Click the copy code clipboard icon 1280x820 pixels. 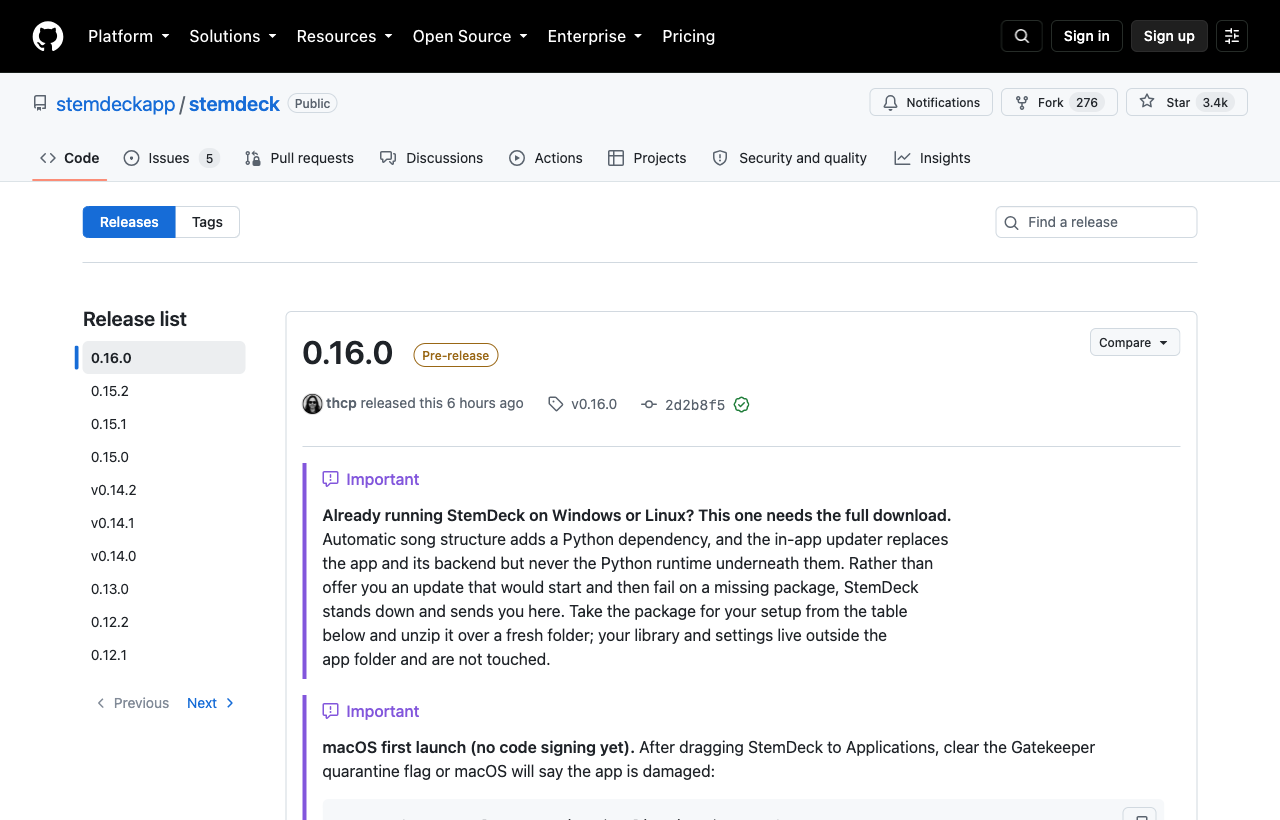coord(1139,815)
